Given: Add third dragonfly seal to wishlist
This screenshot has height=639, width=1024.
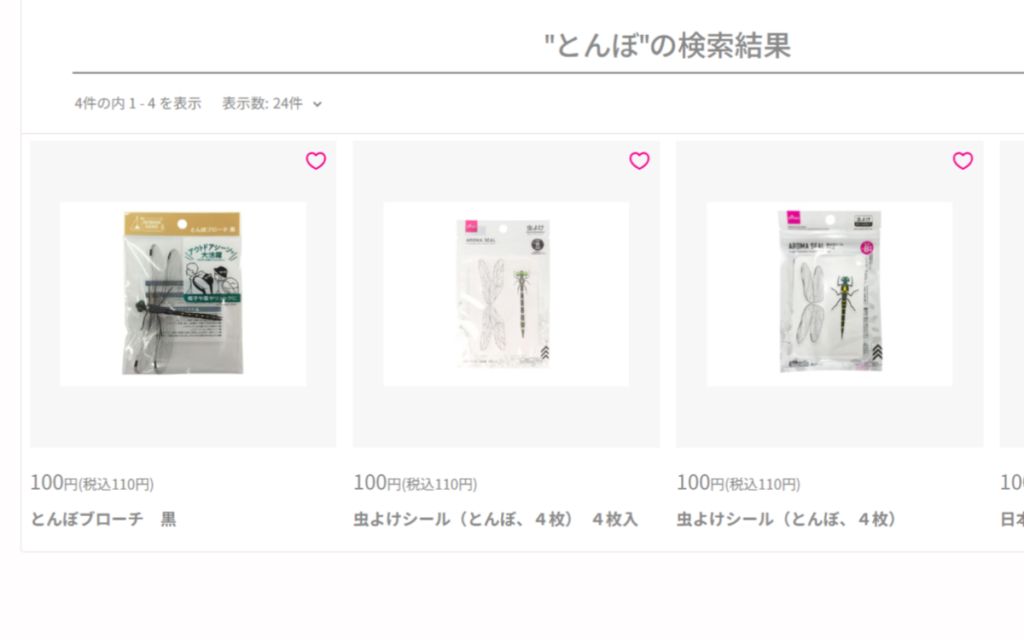Looking at the screenshot, I should [x=963, y=161].
